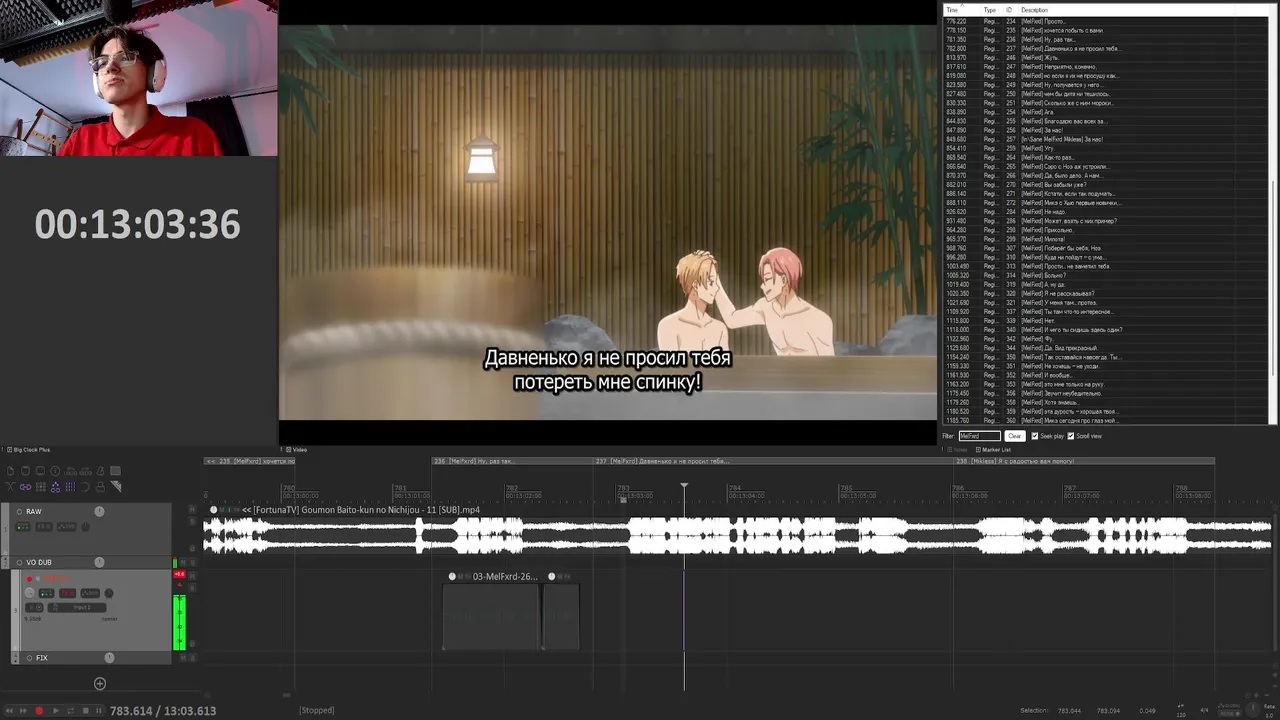Adjust the VO DUB volume knob
The image size is (1280, 720).
tap(99, 562)
